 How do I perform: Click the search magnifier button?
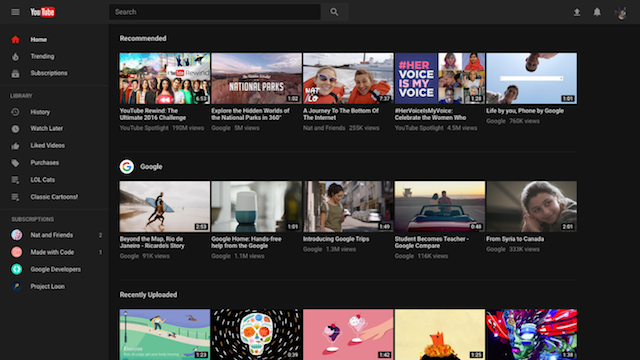click(334, 12)
